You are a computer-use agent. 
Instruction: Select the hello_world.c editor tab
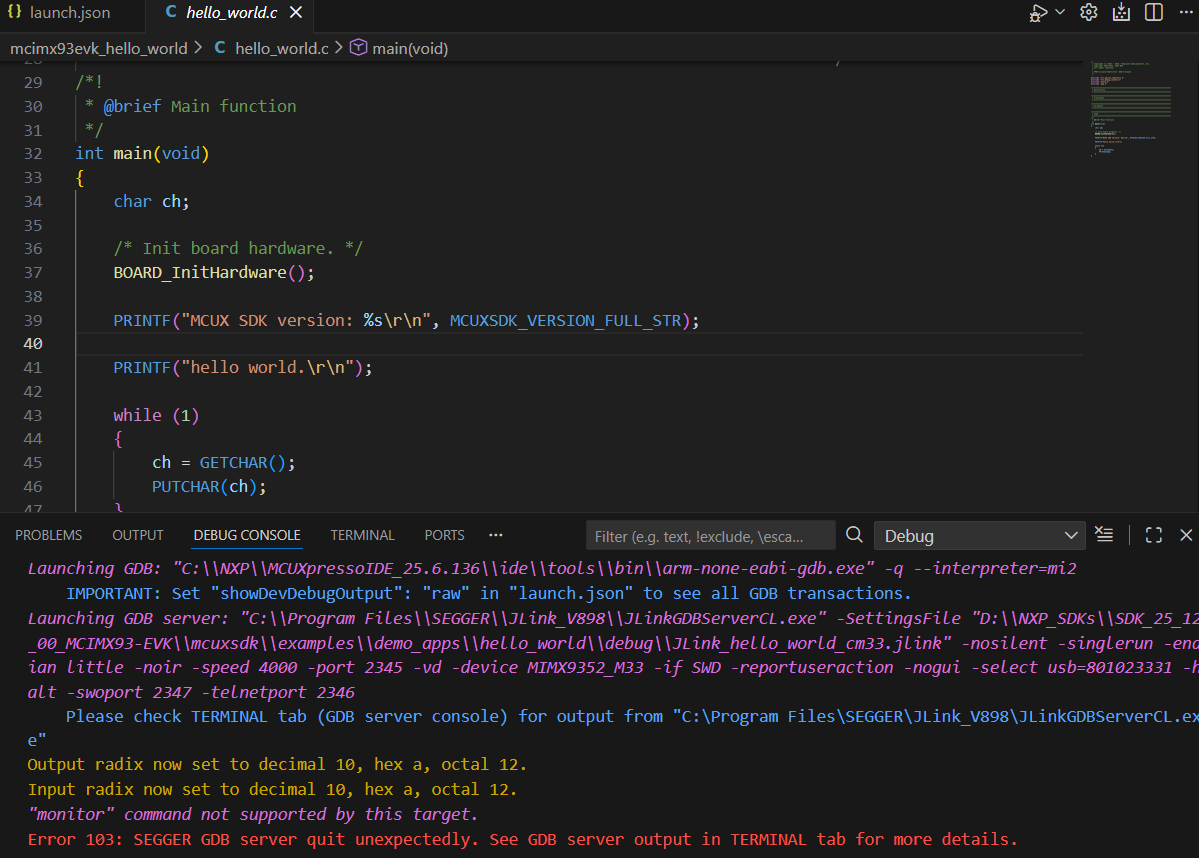tap(232, 13)
